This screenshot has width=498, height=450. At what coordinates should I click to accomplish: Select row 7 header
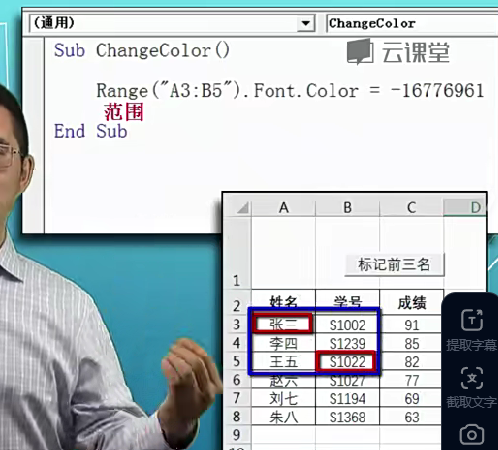(x=237, y=398)
